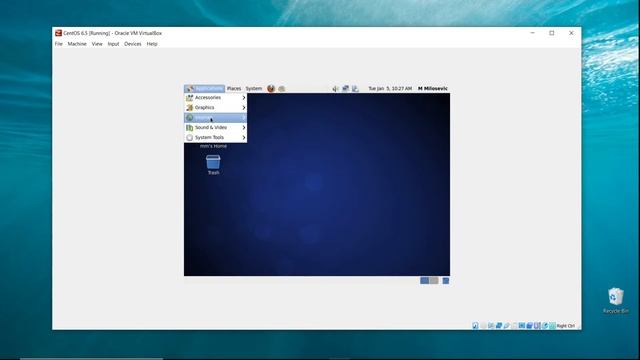This screenshot has width=640, height=360.
Task: Open the volume speaker icon in panel
Action: coord(335,89)
